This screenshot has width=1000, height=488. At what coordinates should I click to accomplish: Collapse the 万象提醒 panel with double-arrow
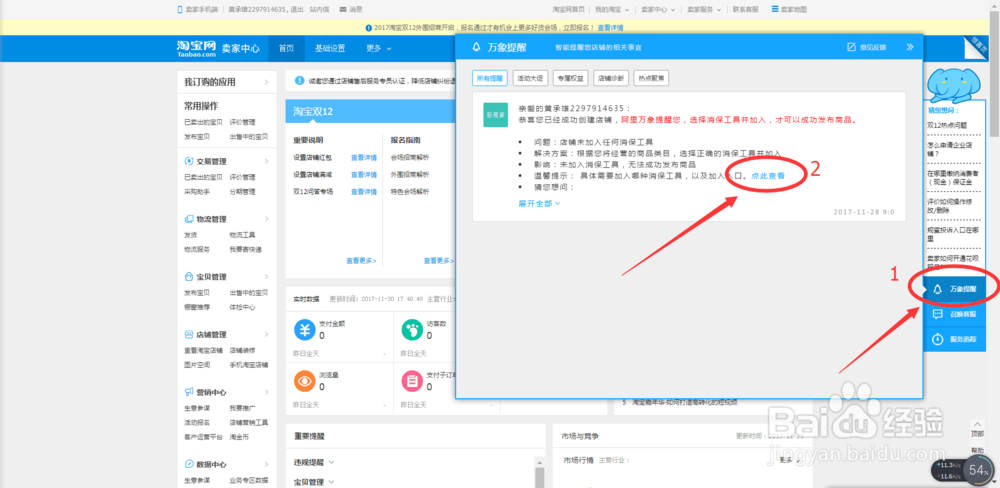coord(910,47)
